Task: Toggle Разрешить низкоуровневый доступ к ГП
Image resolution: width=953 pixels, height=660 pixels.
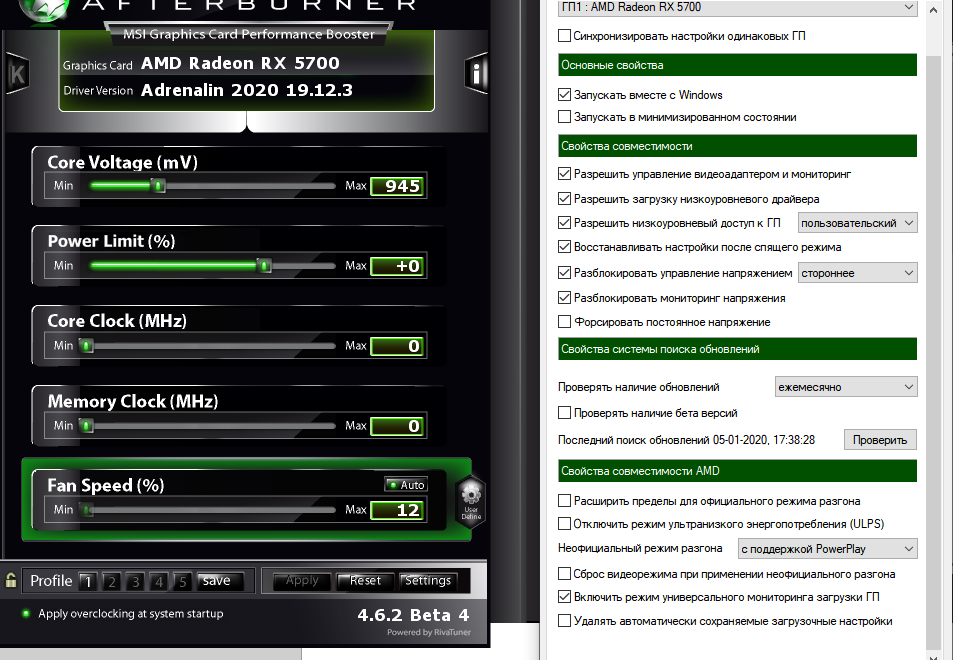Action: pos(564,223)
